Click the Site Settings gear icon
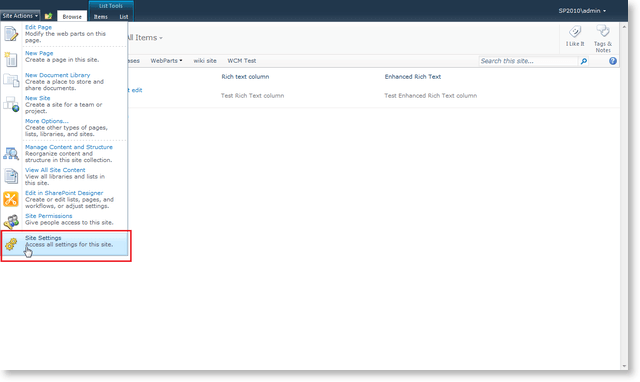 pos(11,244)
